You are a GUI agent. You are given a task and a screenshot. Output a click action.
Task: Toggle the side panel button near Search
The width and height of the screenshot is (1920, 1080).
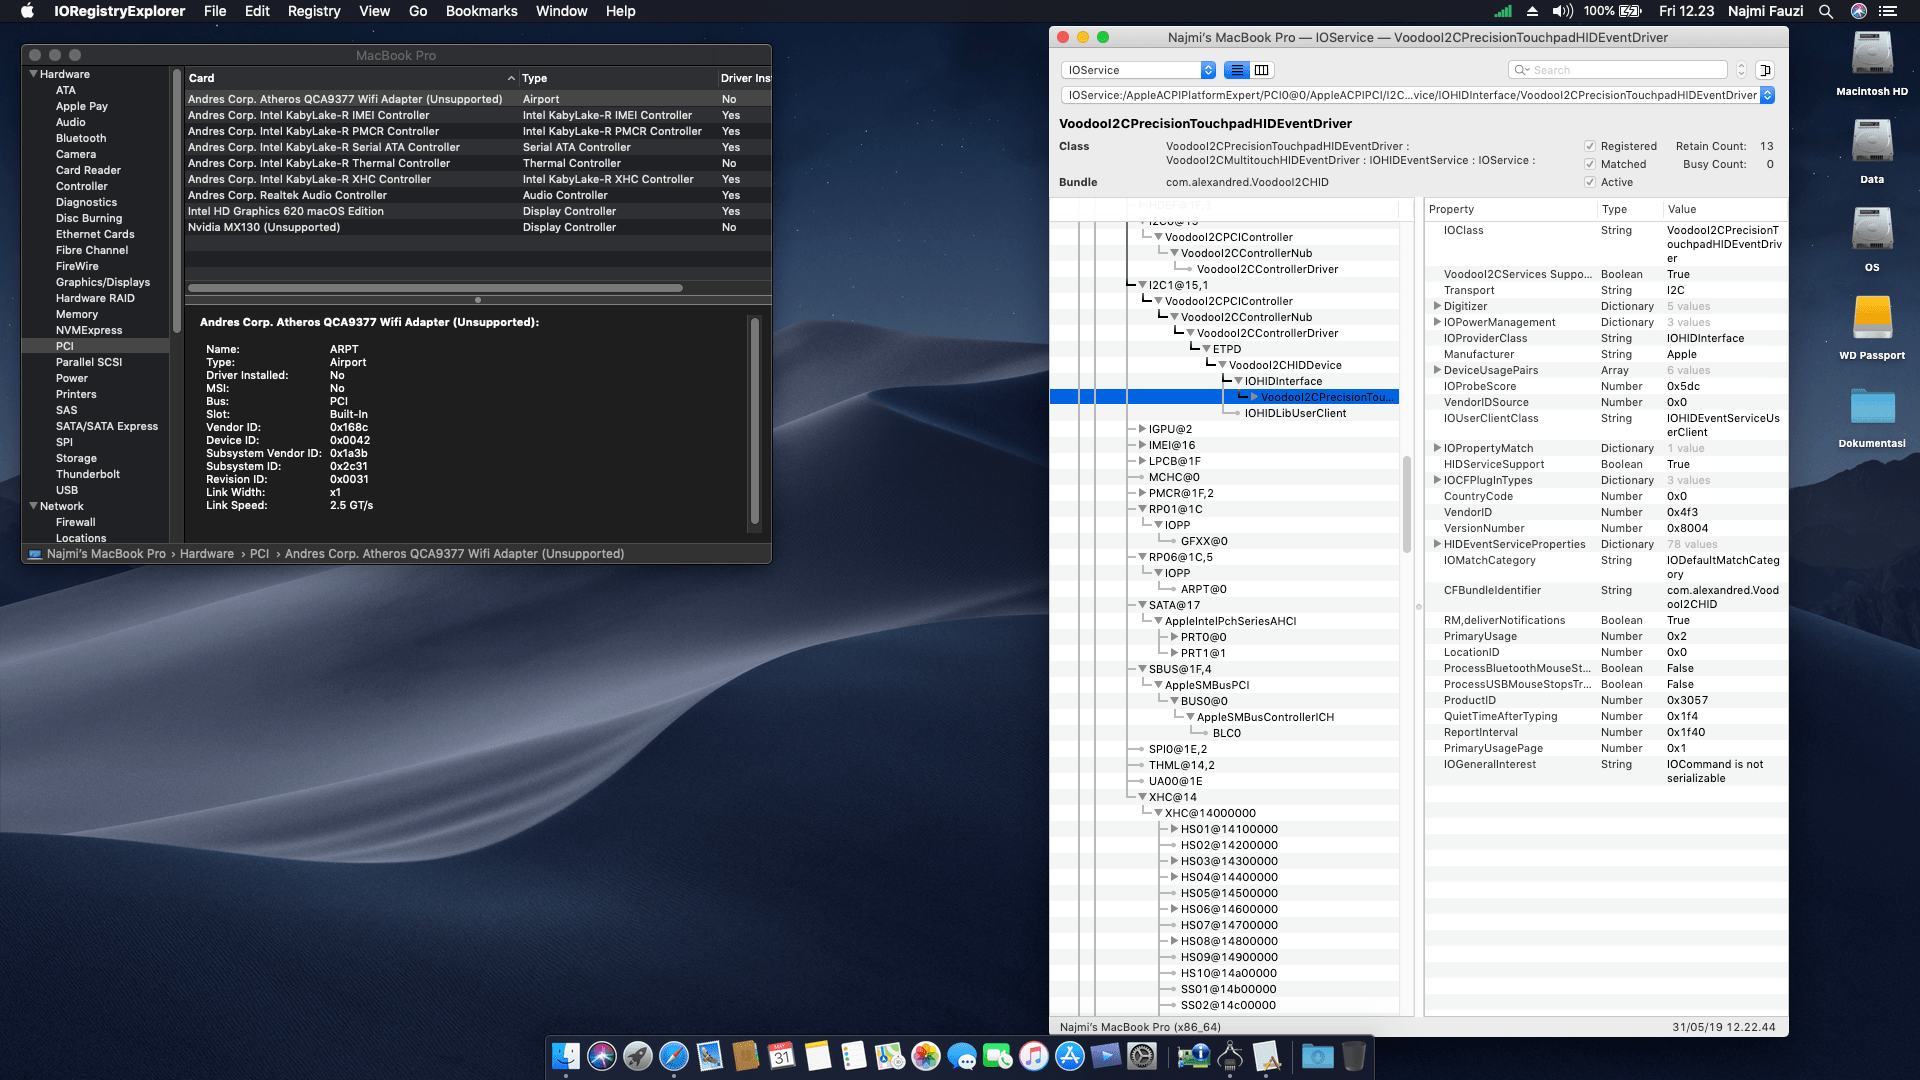pos(1765,70)
